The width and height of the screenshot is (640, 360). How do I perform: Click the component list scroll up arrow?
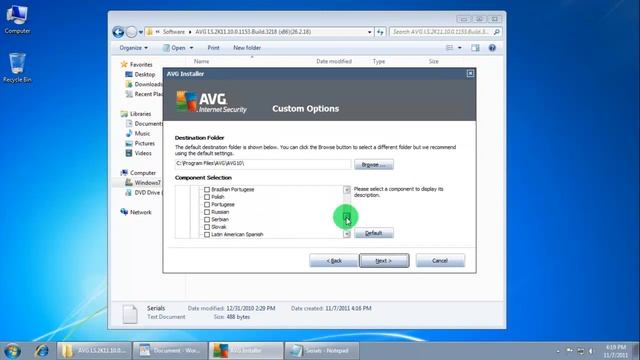coord(347,190)
